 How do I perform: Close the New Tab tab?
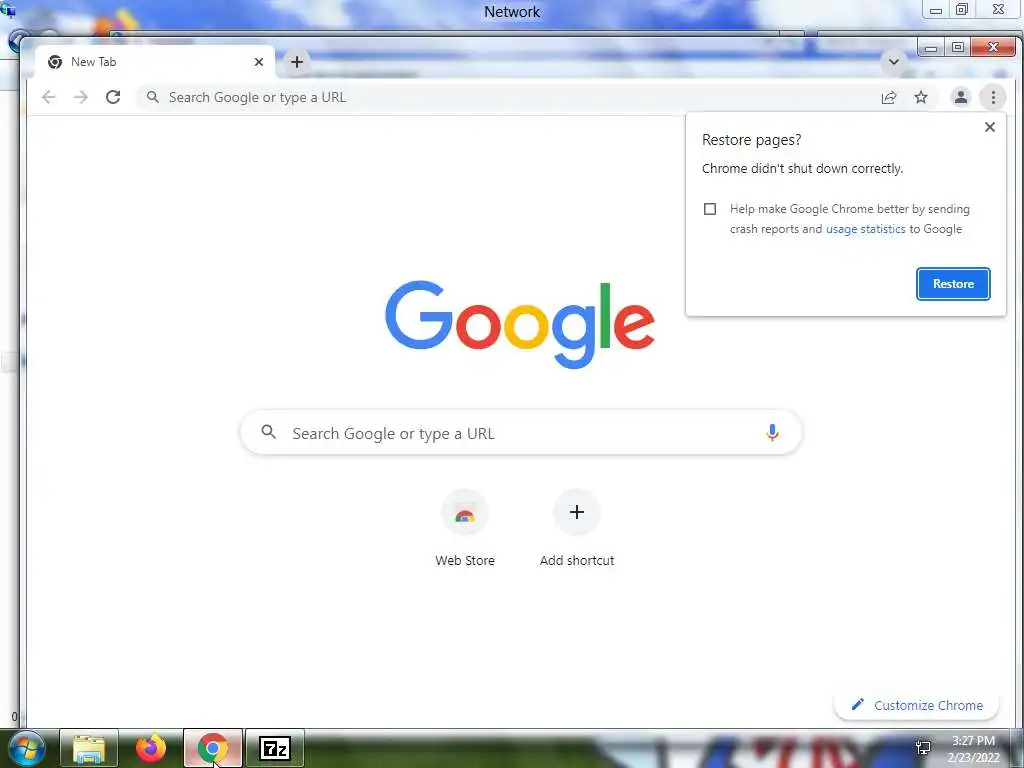[259, 62]
